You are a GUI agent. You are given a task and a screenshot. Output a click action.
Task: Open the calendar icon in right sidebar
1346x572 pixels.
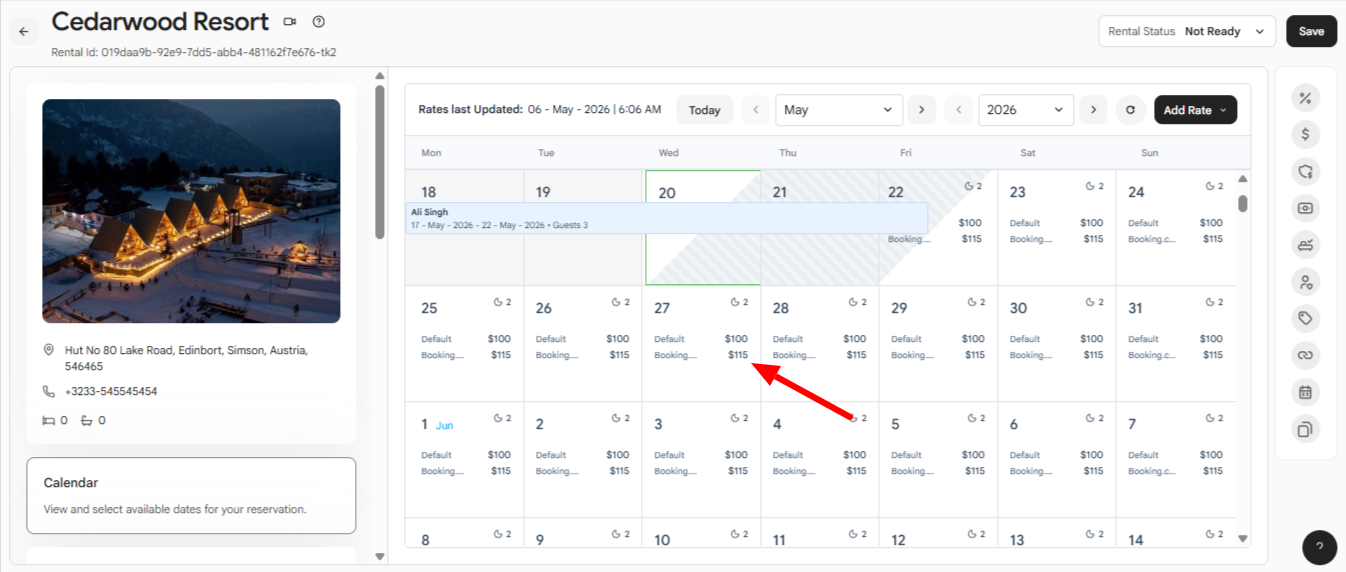coord(1305,392)
